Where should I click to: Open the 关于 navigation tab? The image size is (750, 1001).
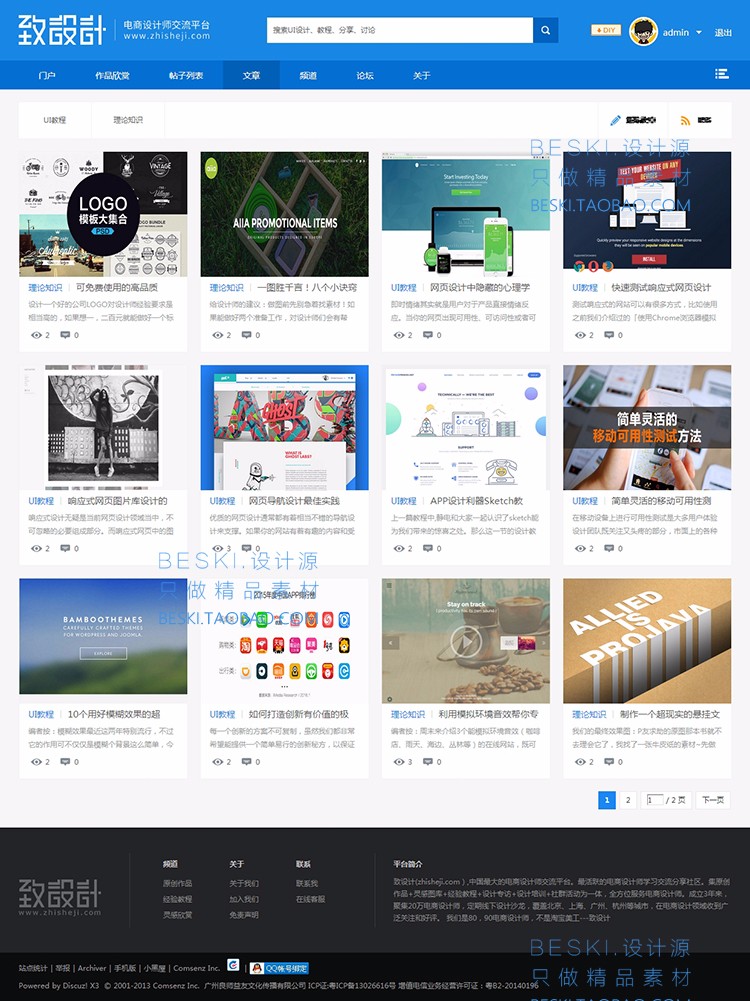point(421,75)
